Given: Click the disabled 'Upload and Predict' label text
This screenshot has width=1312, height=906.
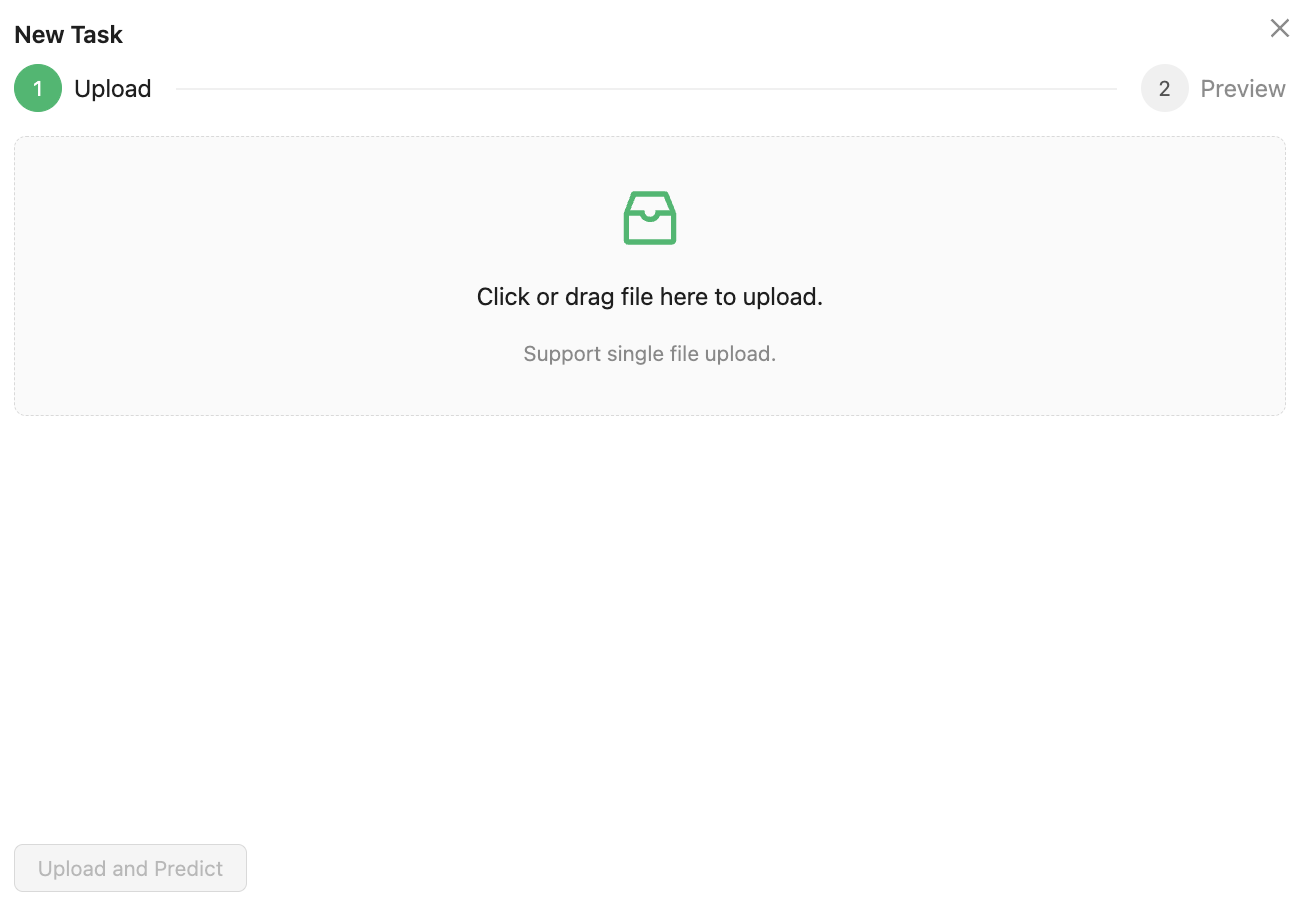Looking at the screenshot, I should (130, 868).
